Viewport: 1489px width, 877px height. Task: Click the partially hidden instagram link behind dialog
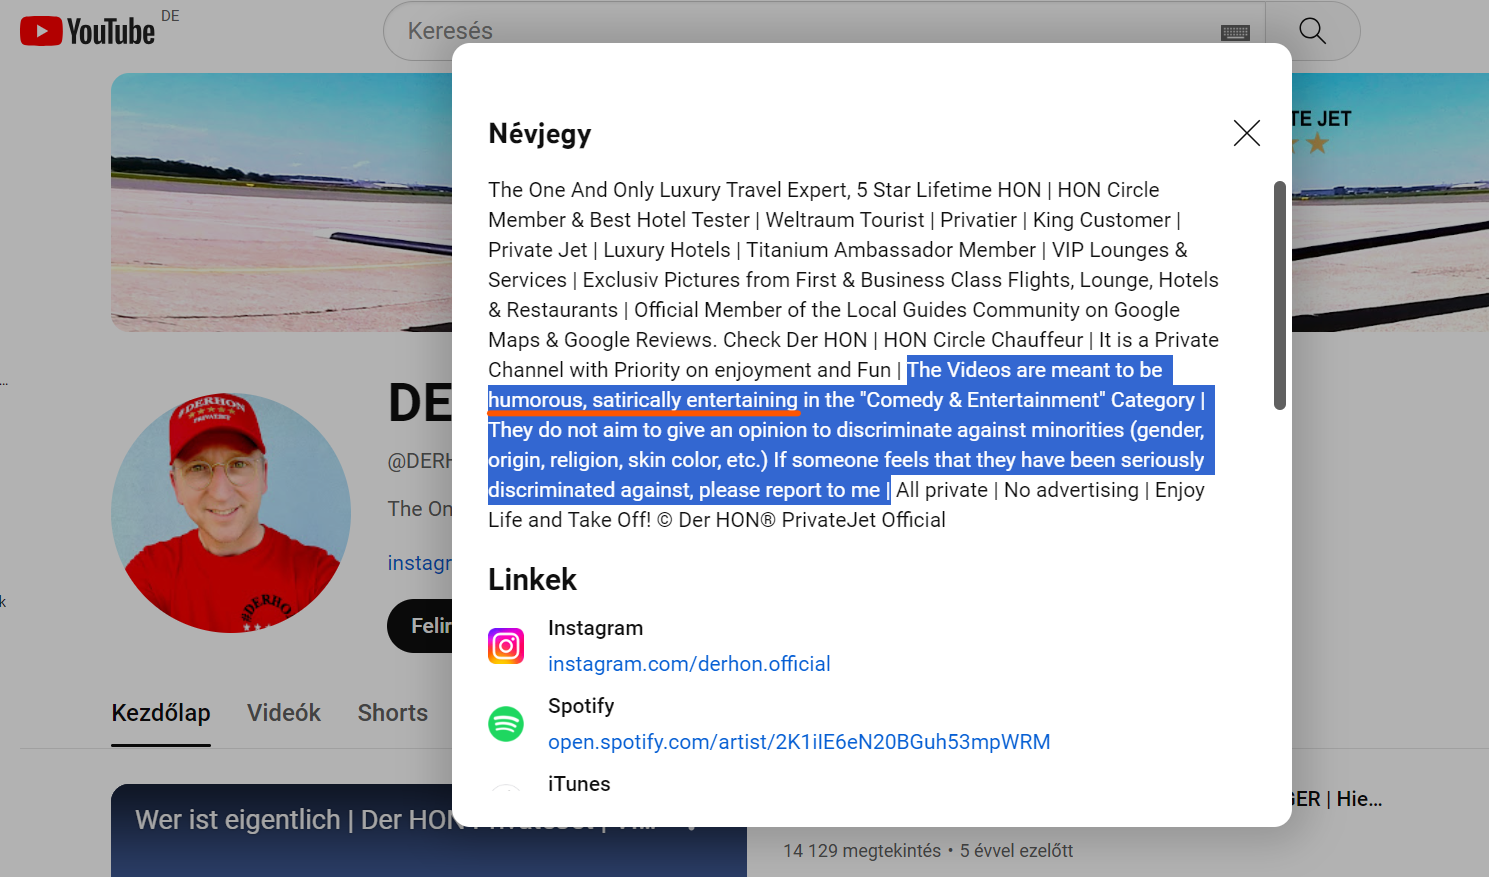(420, 563)
